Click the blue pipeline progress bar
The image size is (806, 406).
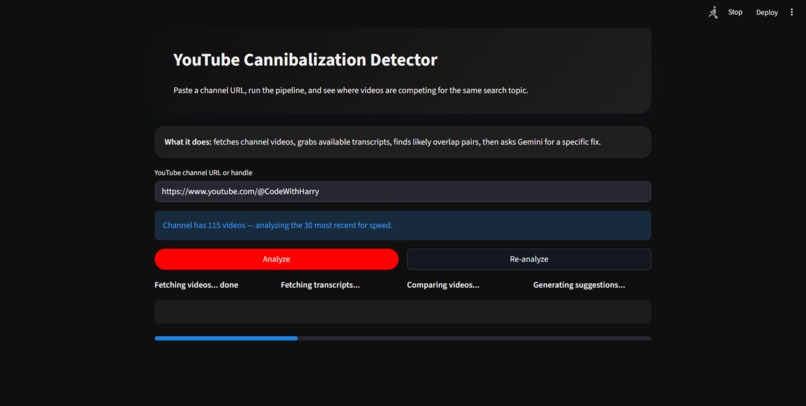[x=402, y=338]
